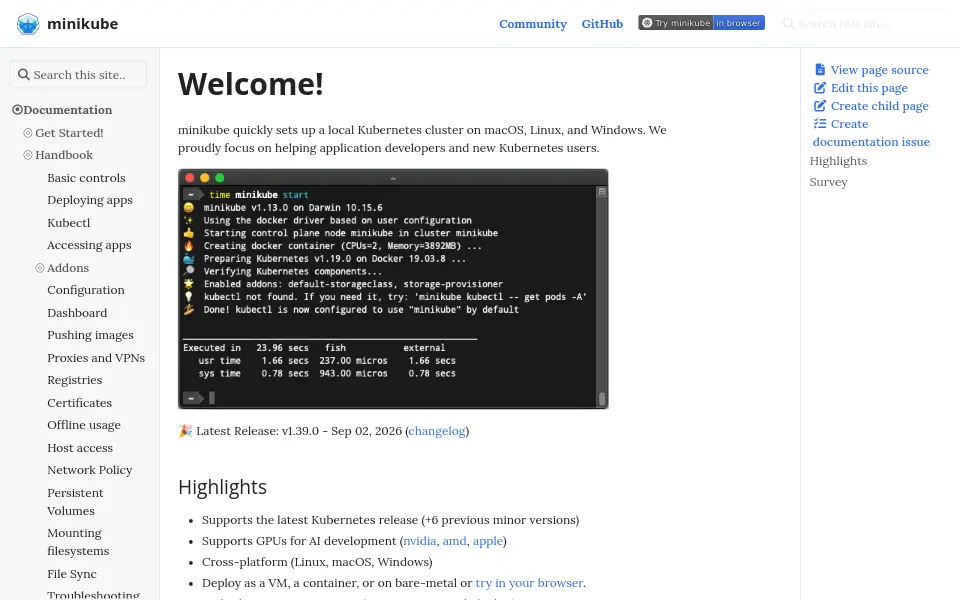Open Certificates sidebar page
Screen dimensions: 960x600
[80, 403]
